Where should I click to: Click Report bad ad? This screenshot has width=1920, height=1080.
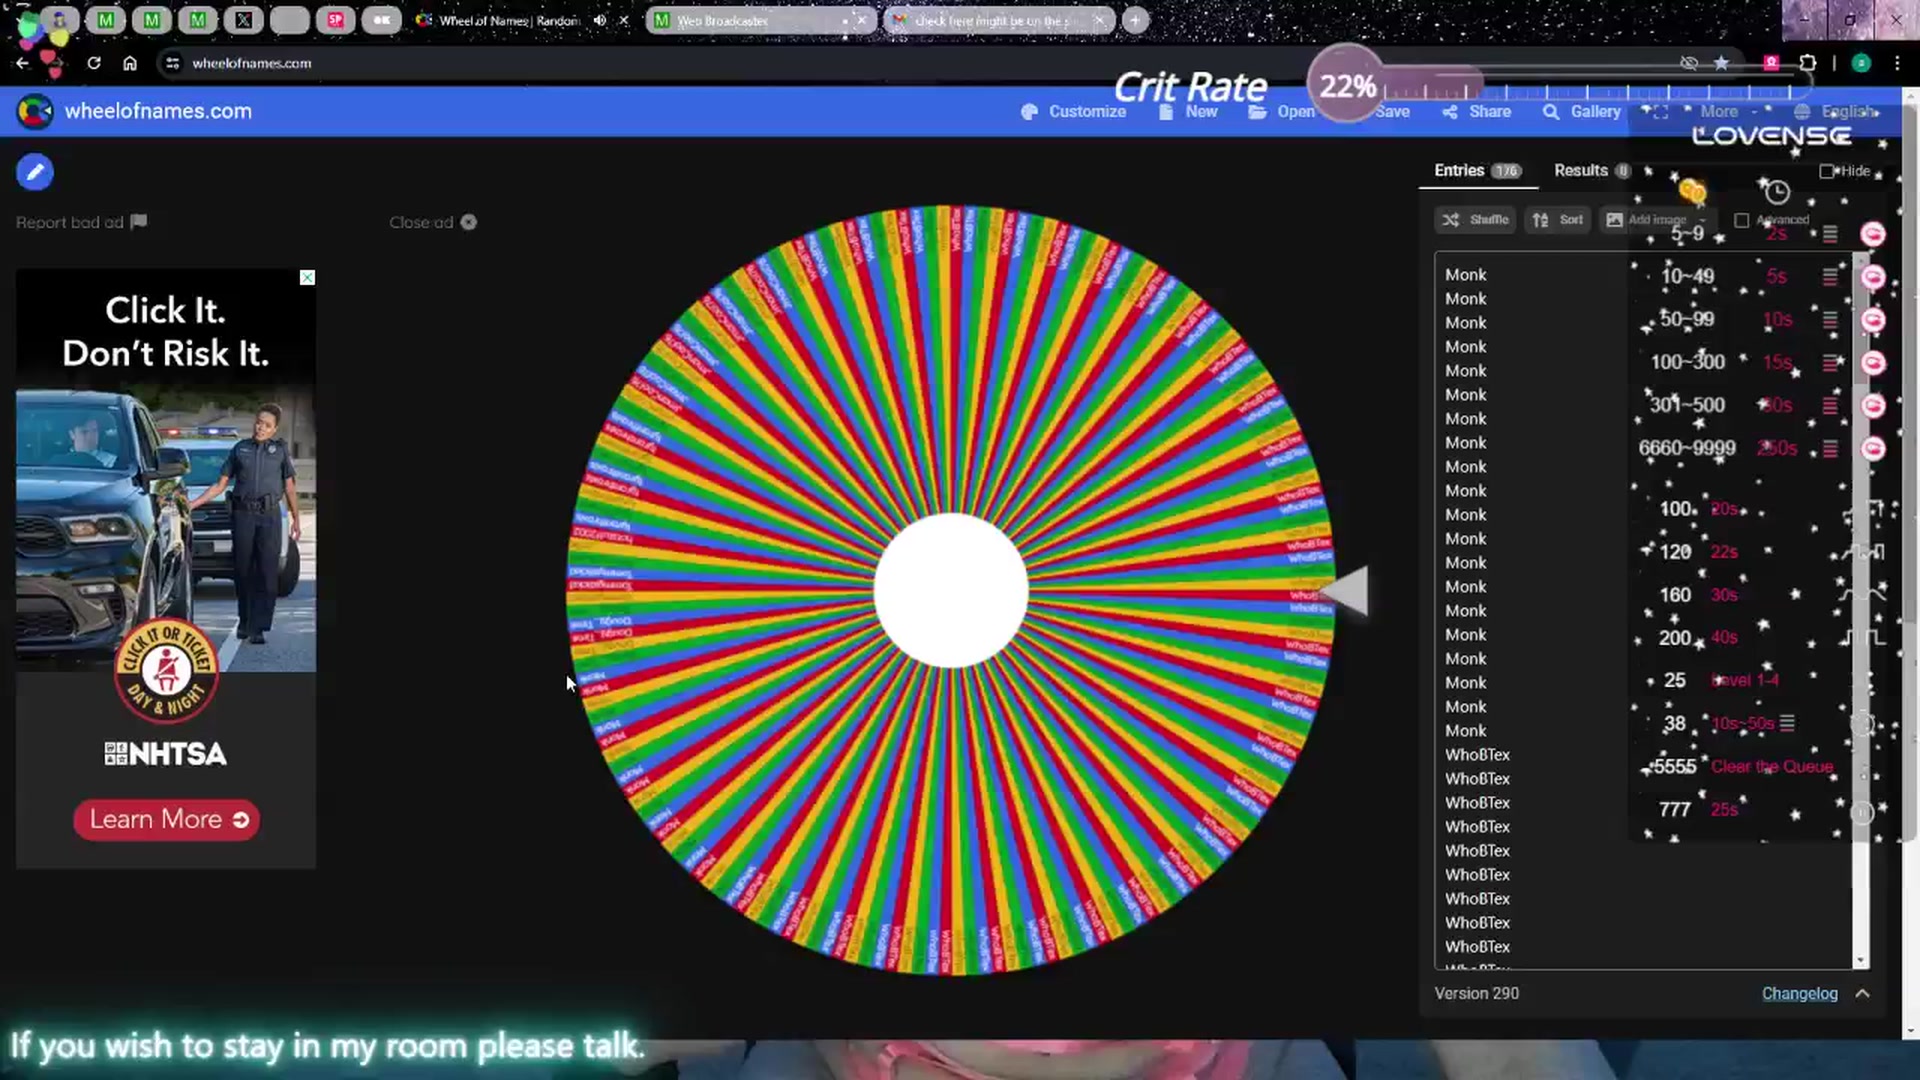81,222
